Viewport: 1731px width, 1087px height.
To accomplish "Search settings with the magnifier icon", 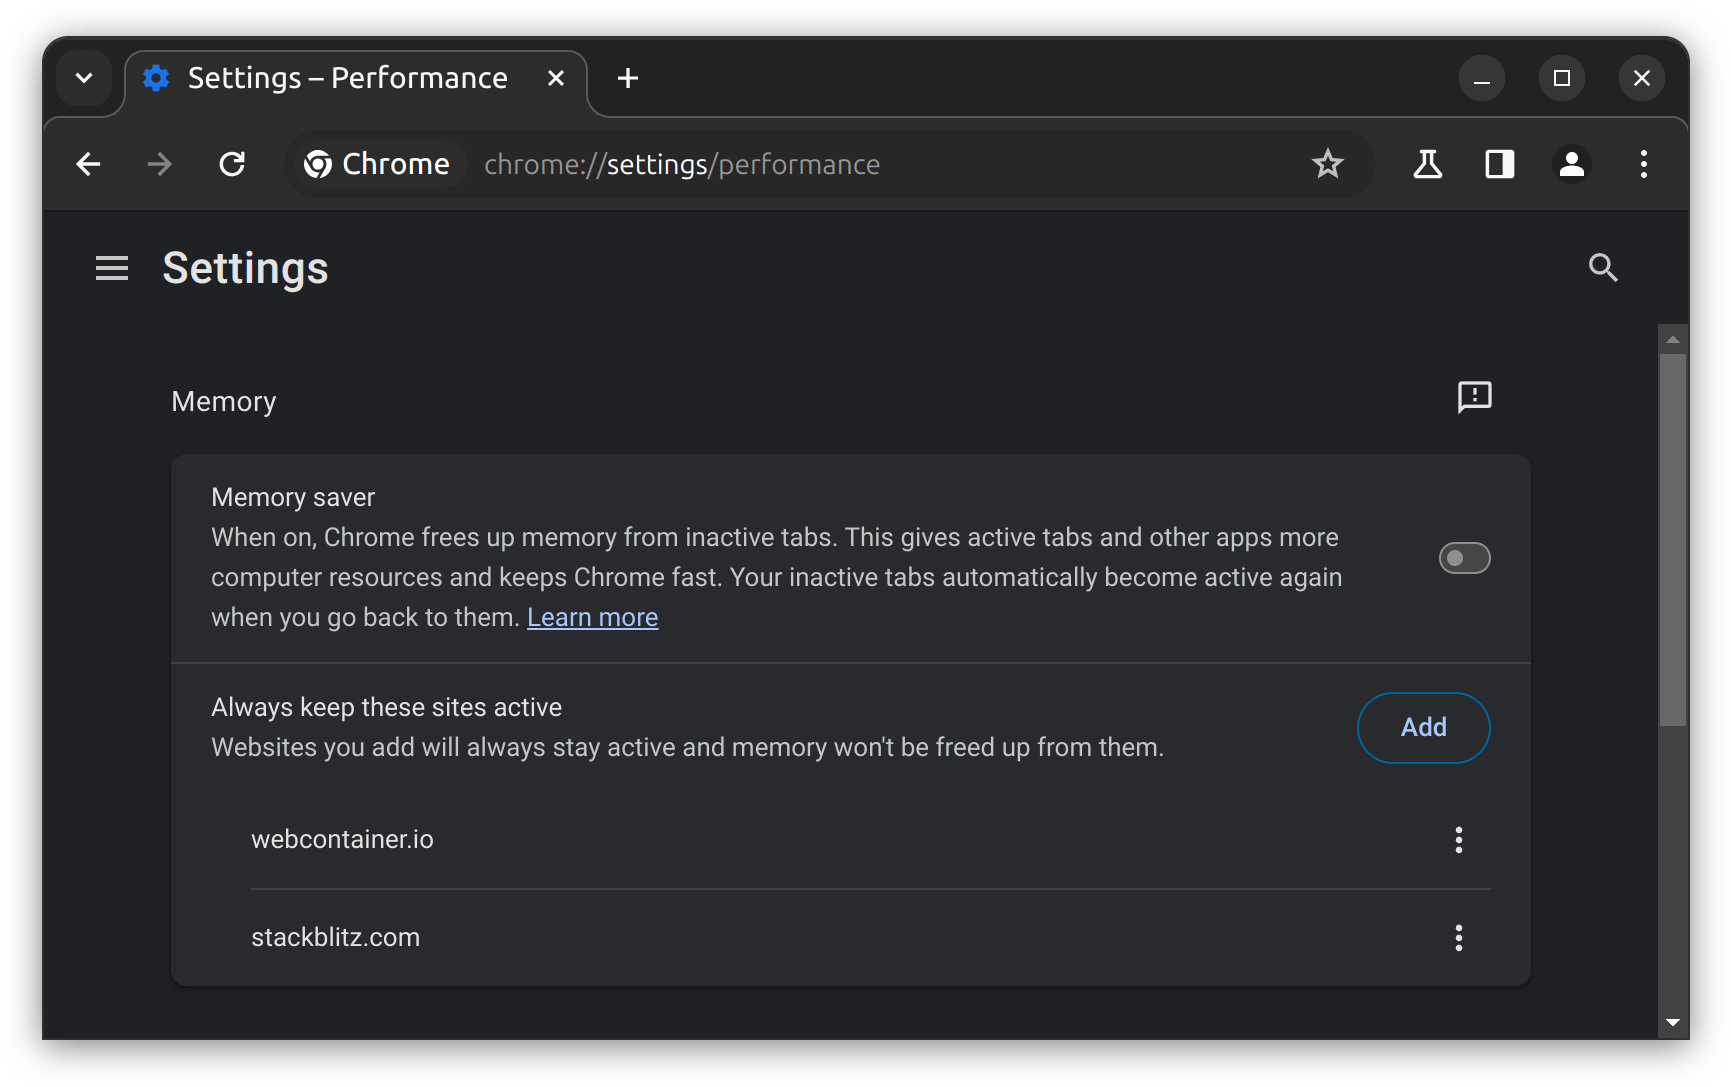I will [1602, 267].
